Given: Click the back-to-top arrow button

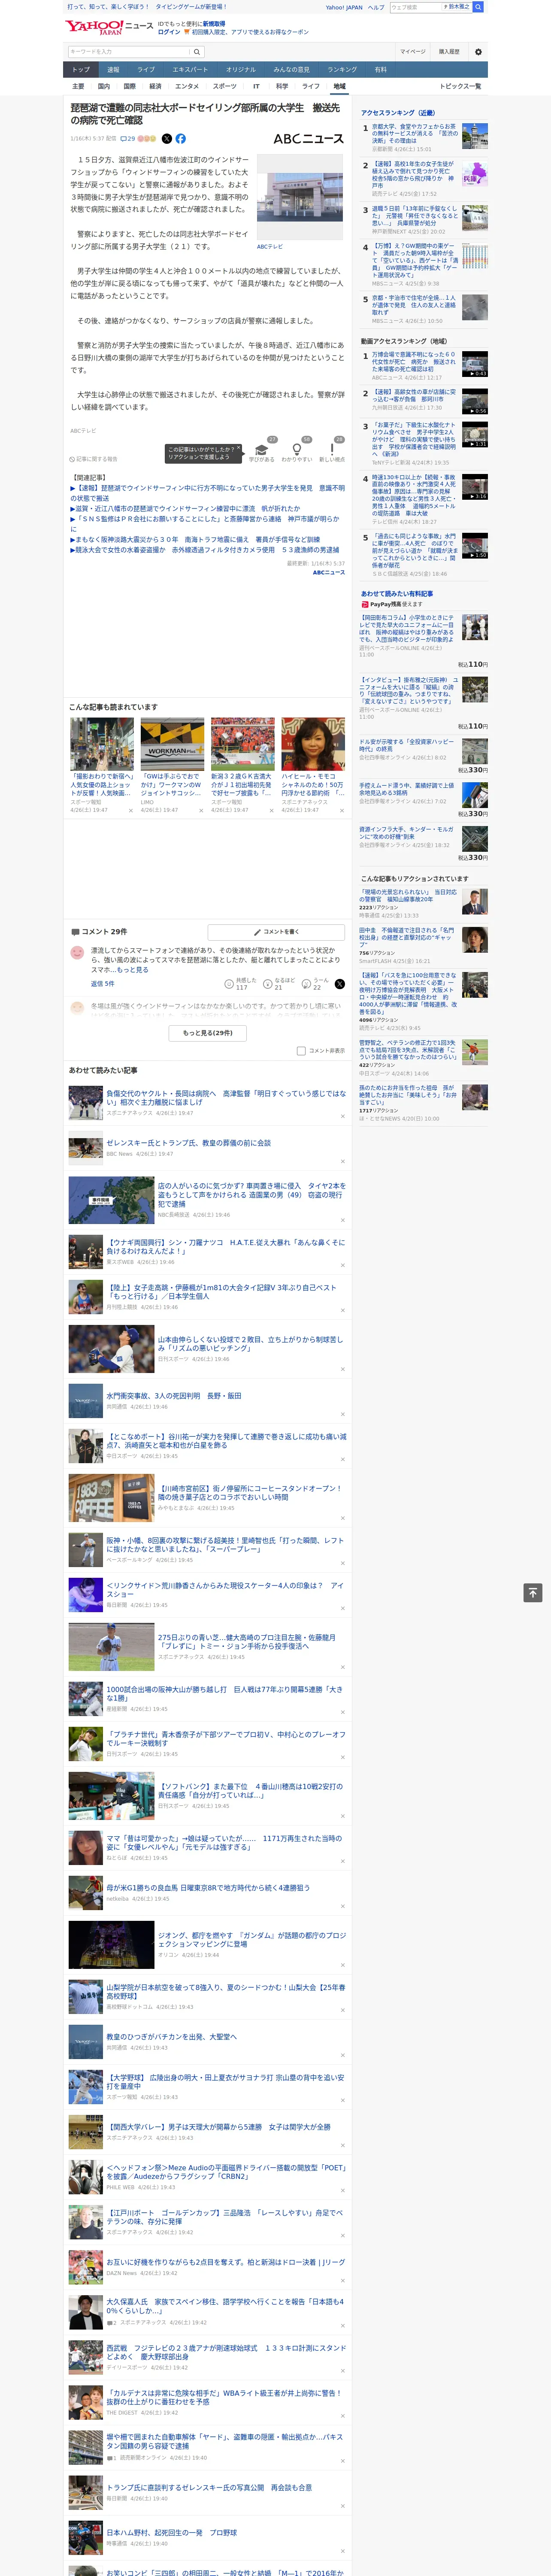Looking at the screenshot, I should (x=533, y=1593).
